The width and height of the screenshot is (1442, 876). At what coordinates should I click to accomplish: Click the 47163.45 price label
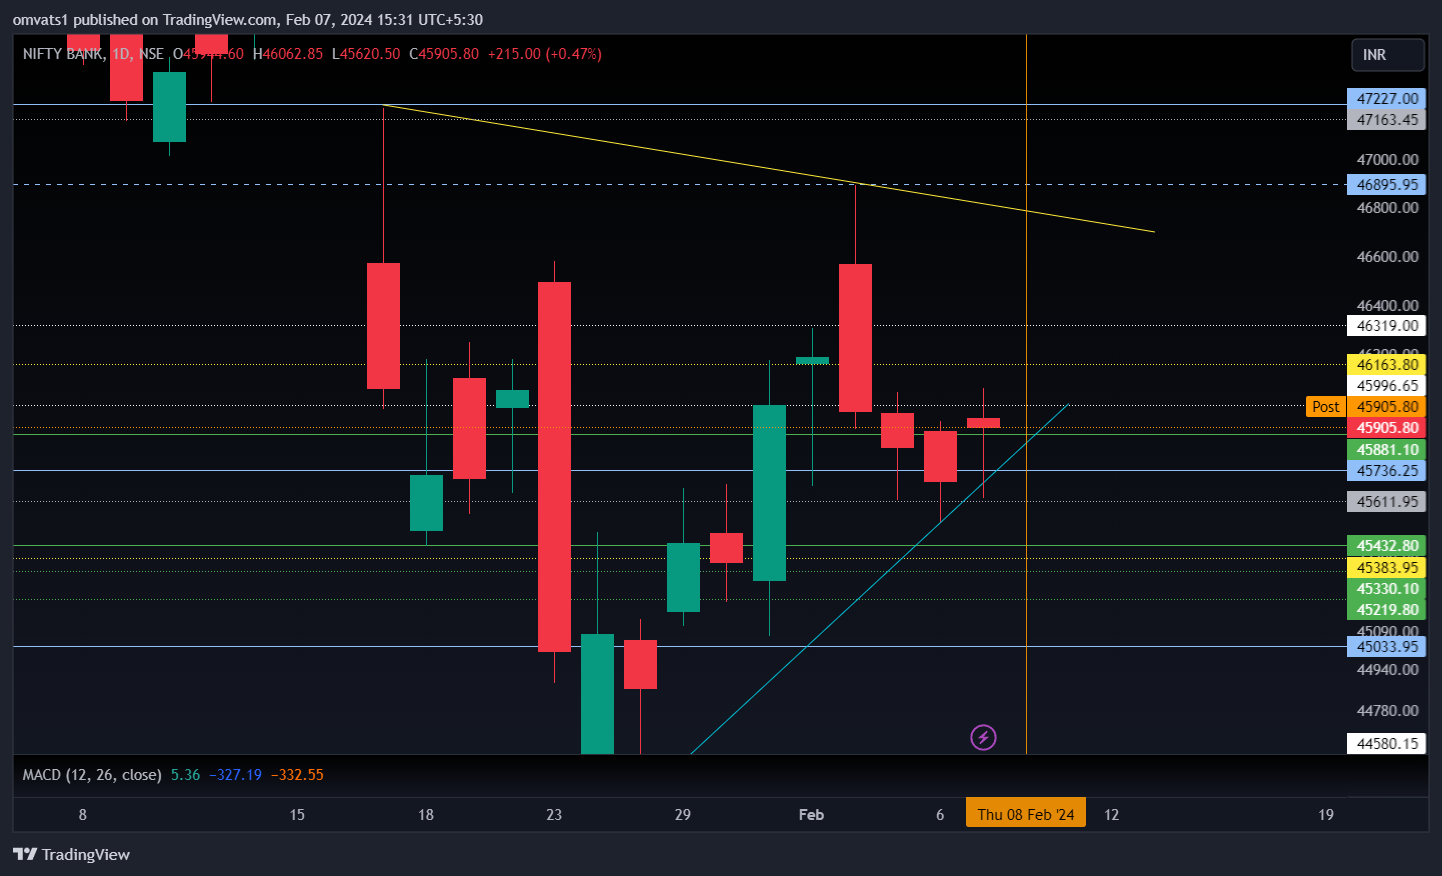click(x=1387, y=119)
